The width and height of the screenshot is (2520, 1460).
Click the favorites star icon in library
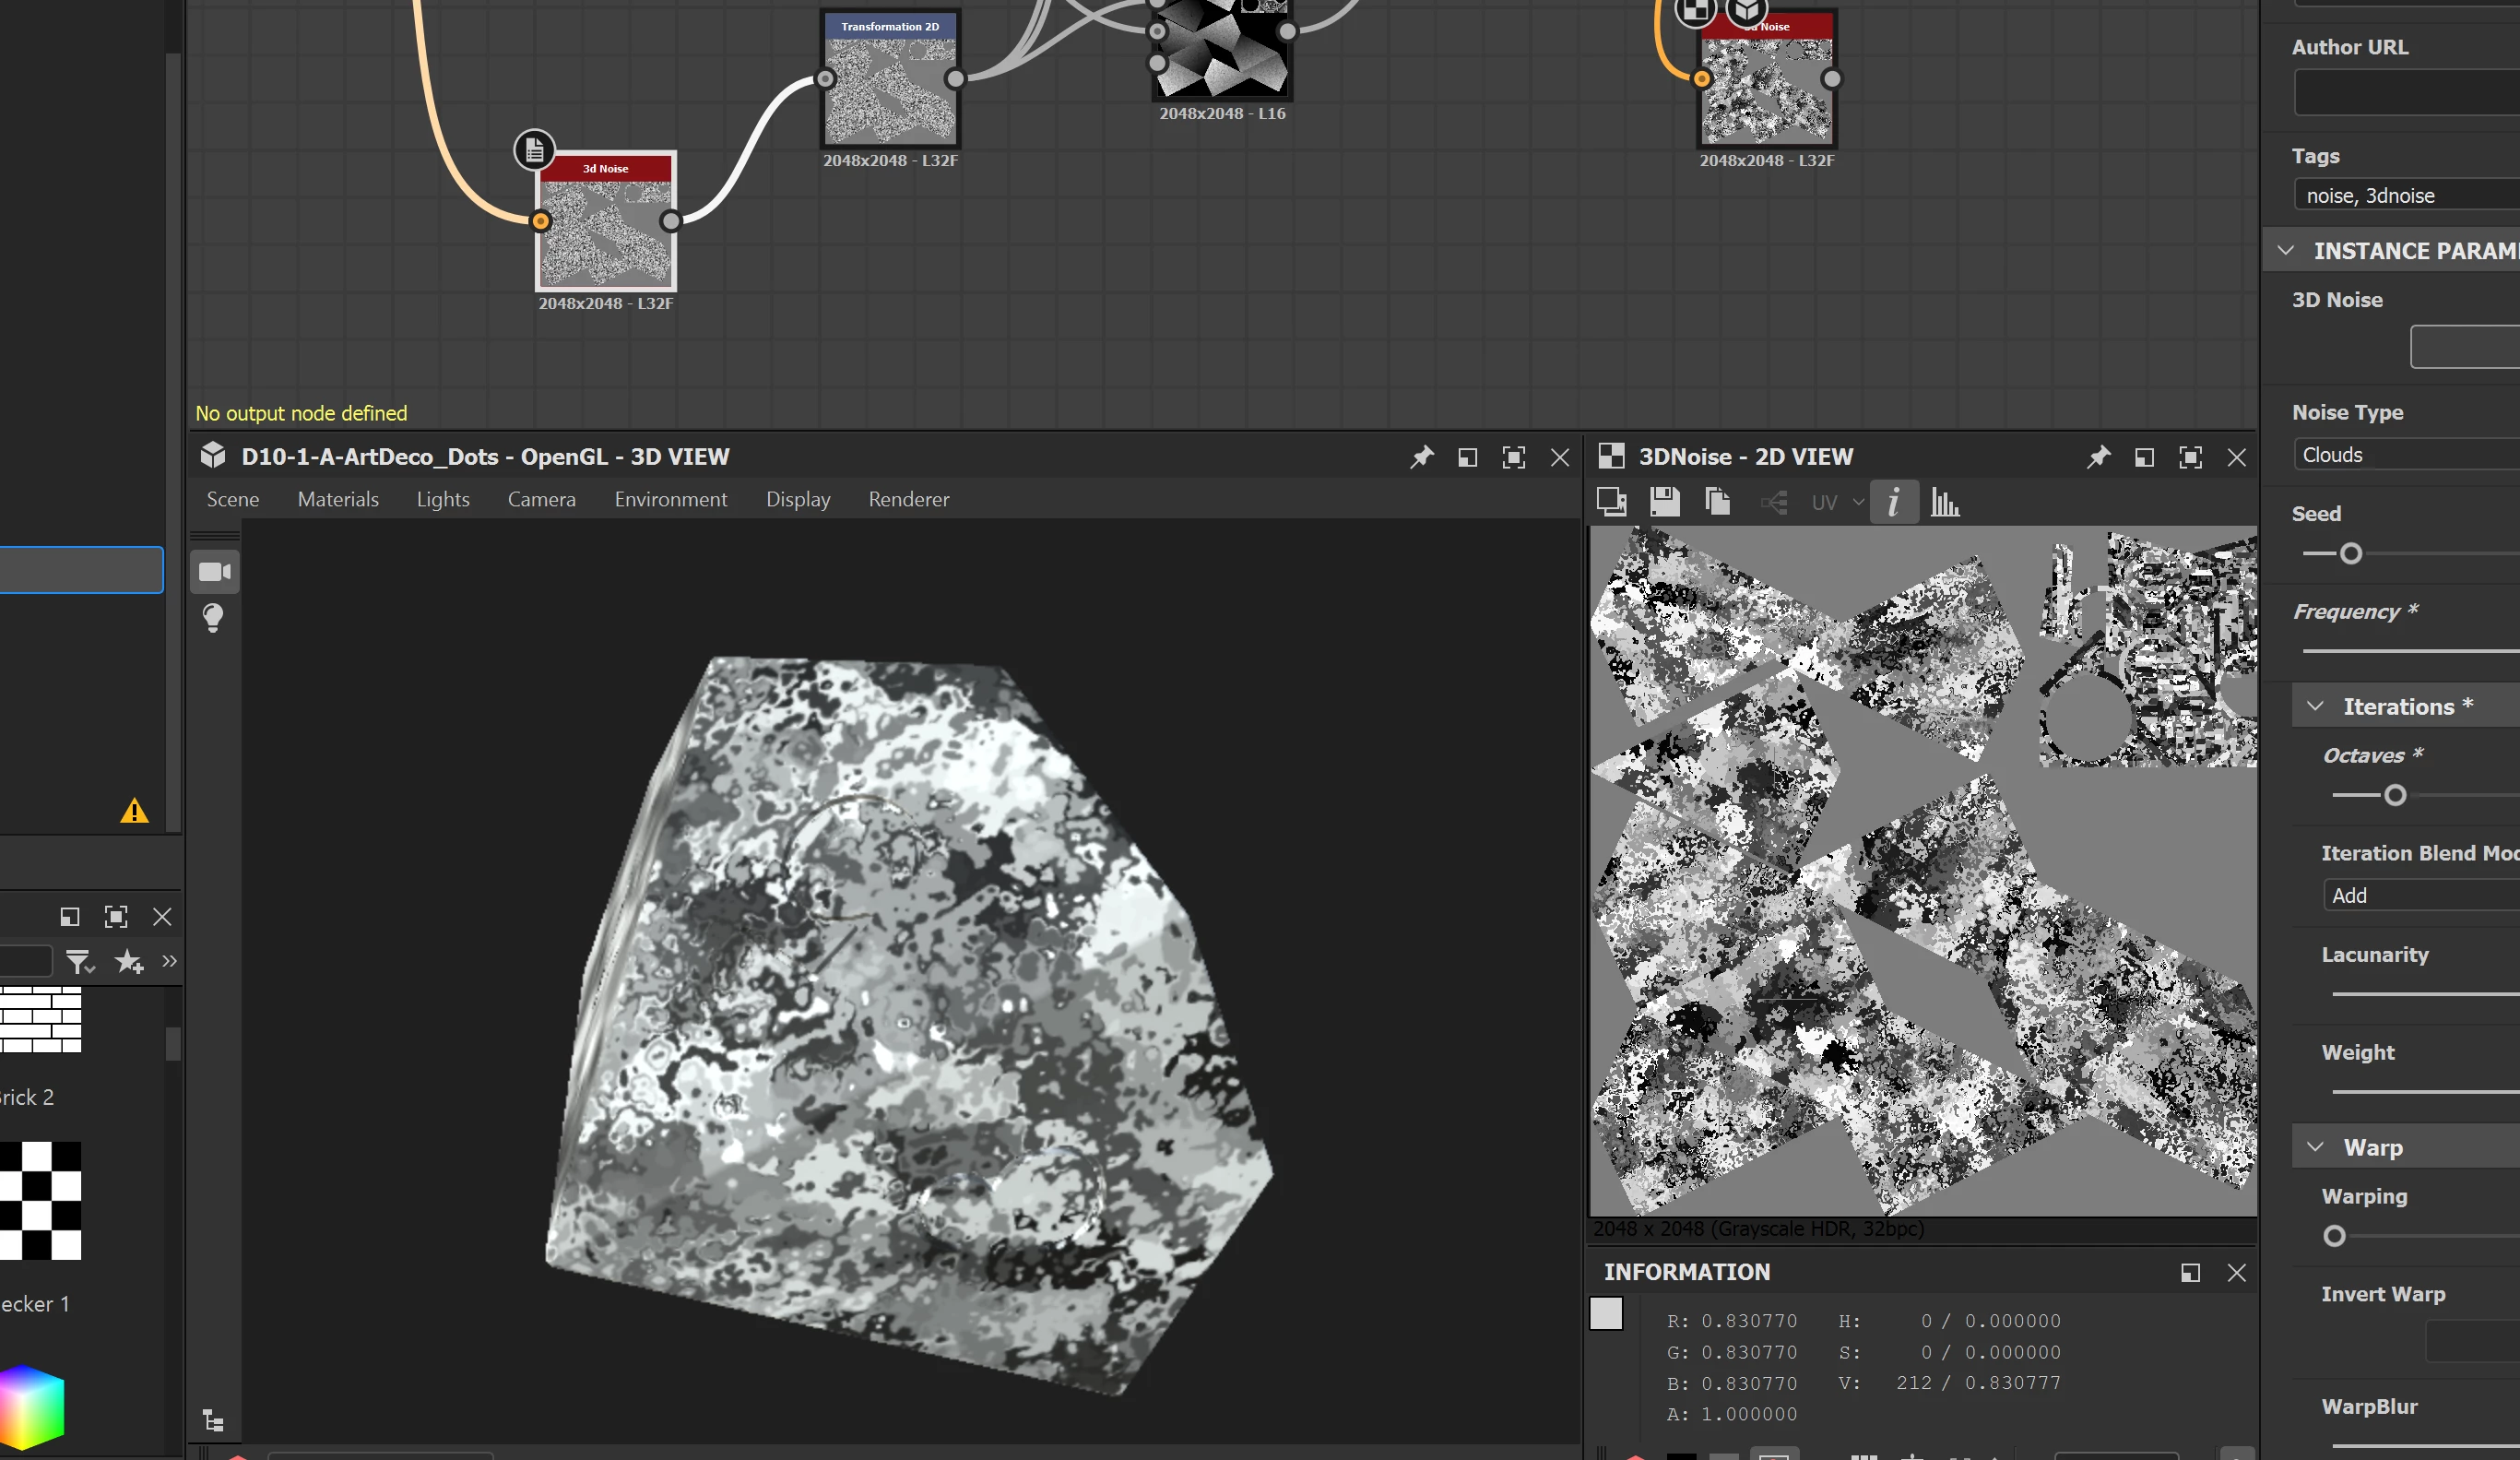pos(129,963)
